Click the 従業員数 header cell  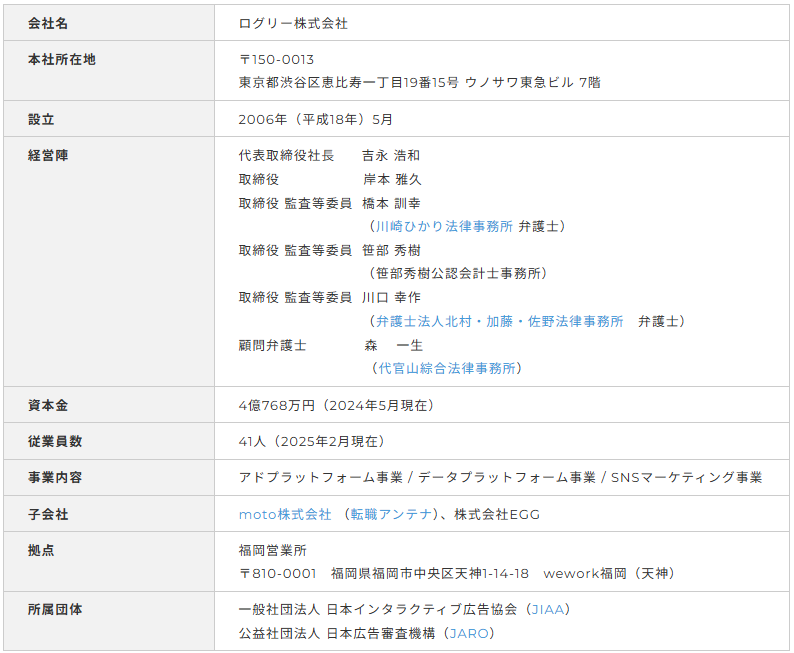(109, 441)
